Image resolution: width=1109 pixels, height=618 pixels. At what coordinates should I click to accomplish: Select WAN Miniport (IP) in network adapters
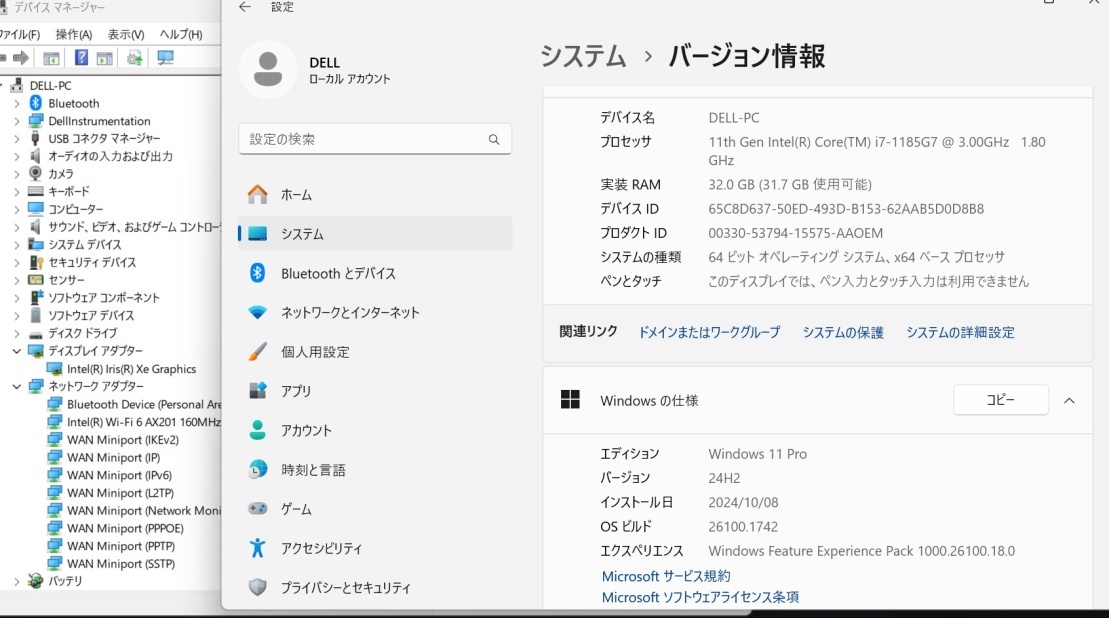(x=113, y=457)
